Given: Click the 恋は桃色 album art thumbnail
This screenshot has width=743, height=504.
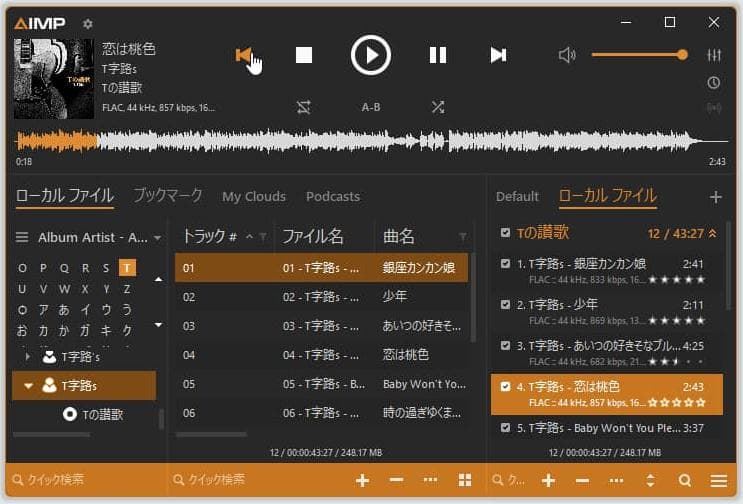Looking at the screenshot, I should tap(54, 79).
